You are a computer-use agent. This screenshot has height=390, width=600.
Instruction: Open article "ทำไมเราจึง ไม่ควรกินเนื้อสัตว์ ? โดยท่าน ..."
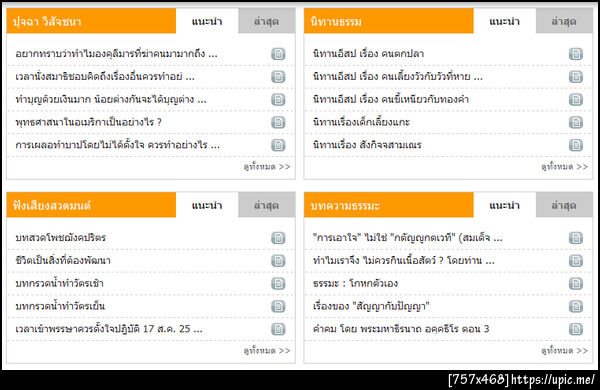[x=404, y=261]
